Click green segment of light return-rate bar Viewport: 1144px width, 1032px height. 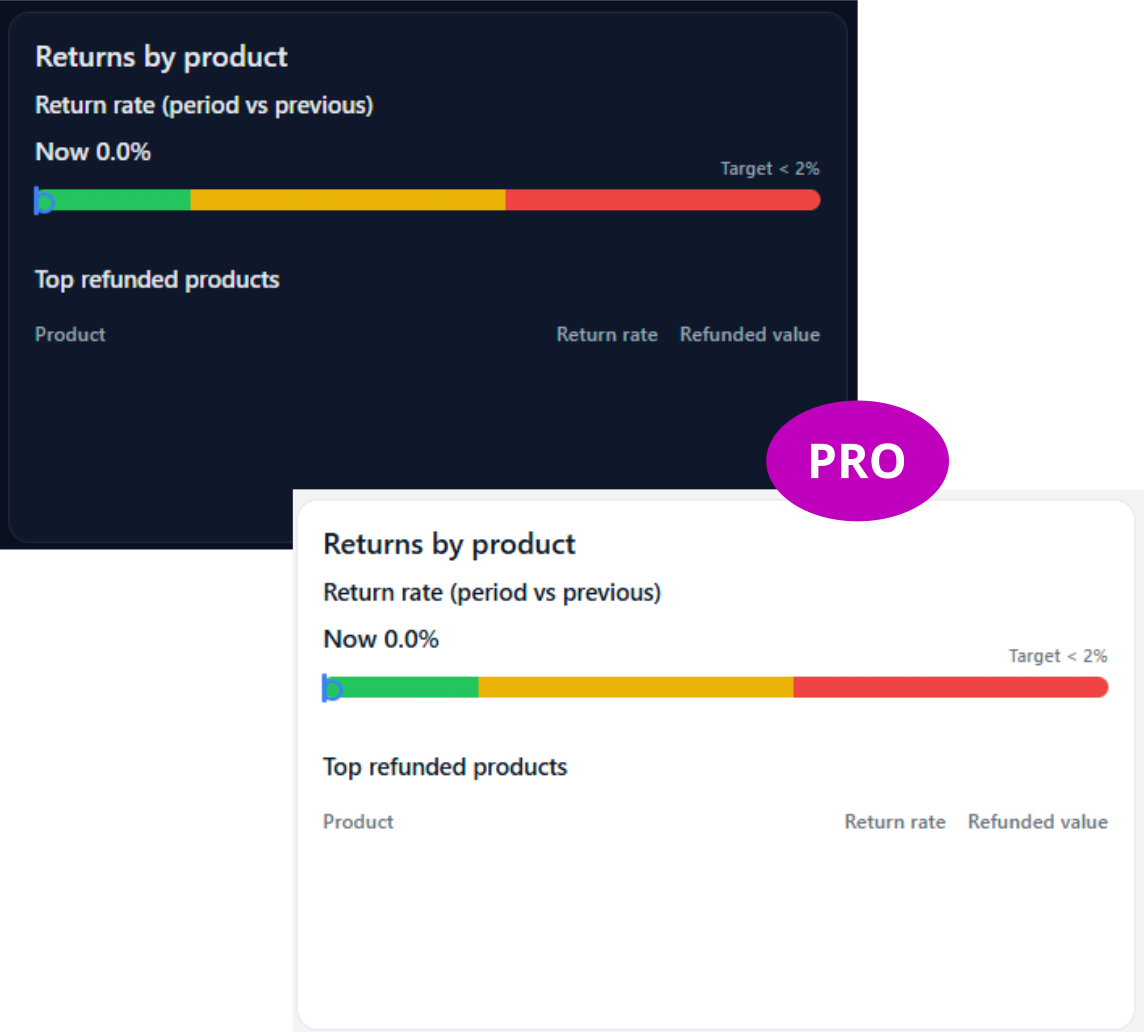click(405, 688)
